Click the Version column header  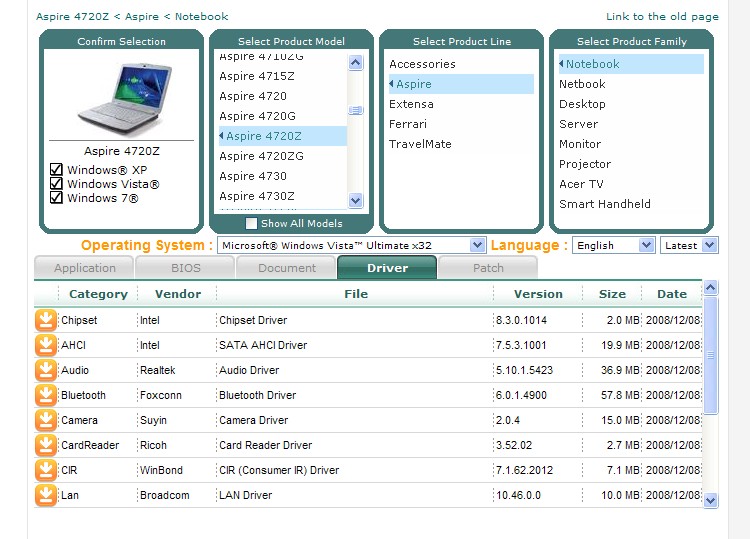pos(538,294)
